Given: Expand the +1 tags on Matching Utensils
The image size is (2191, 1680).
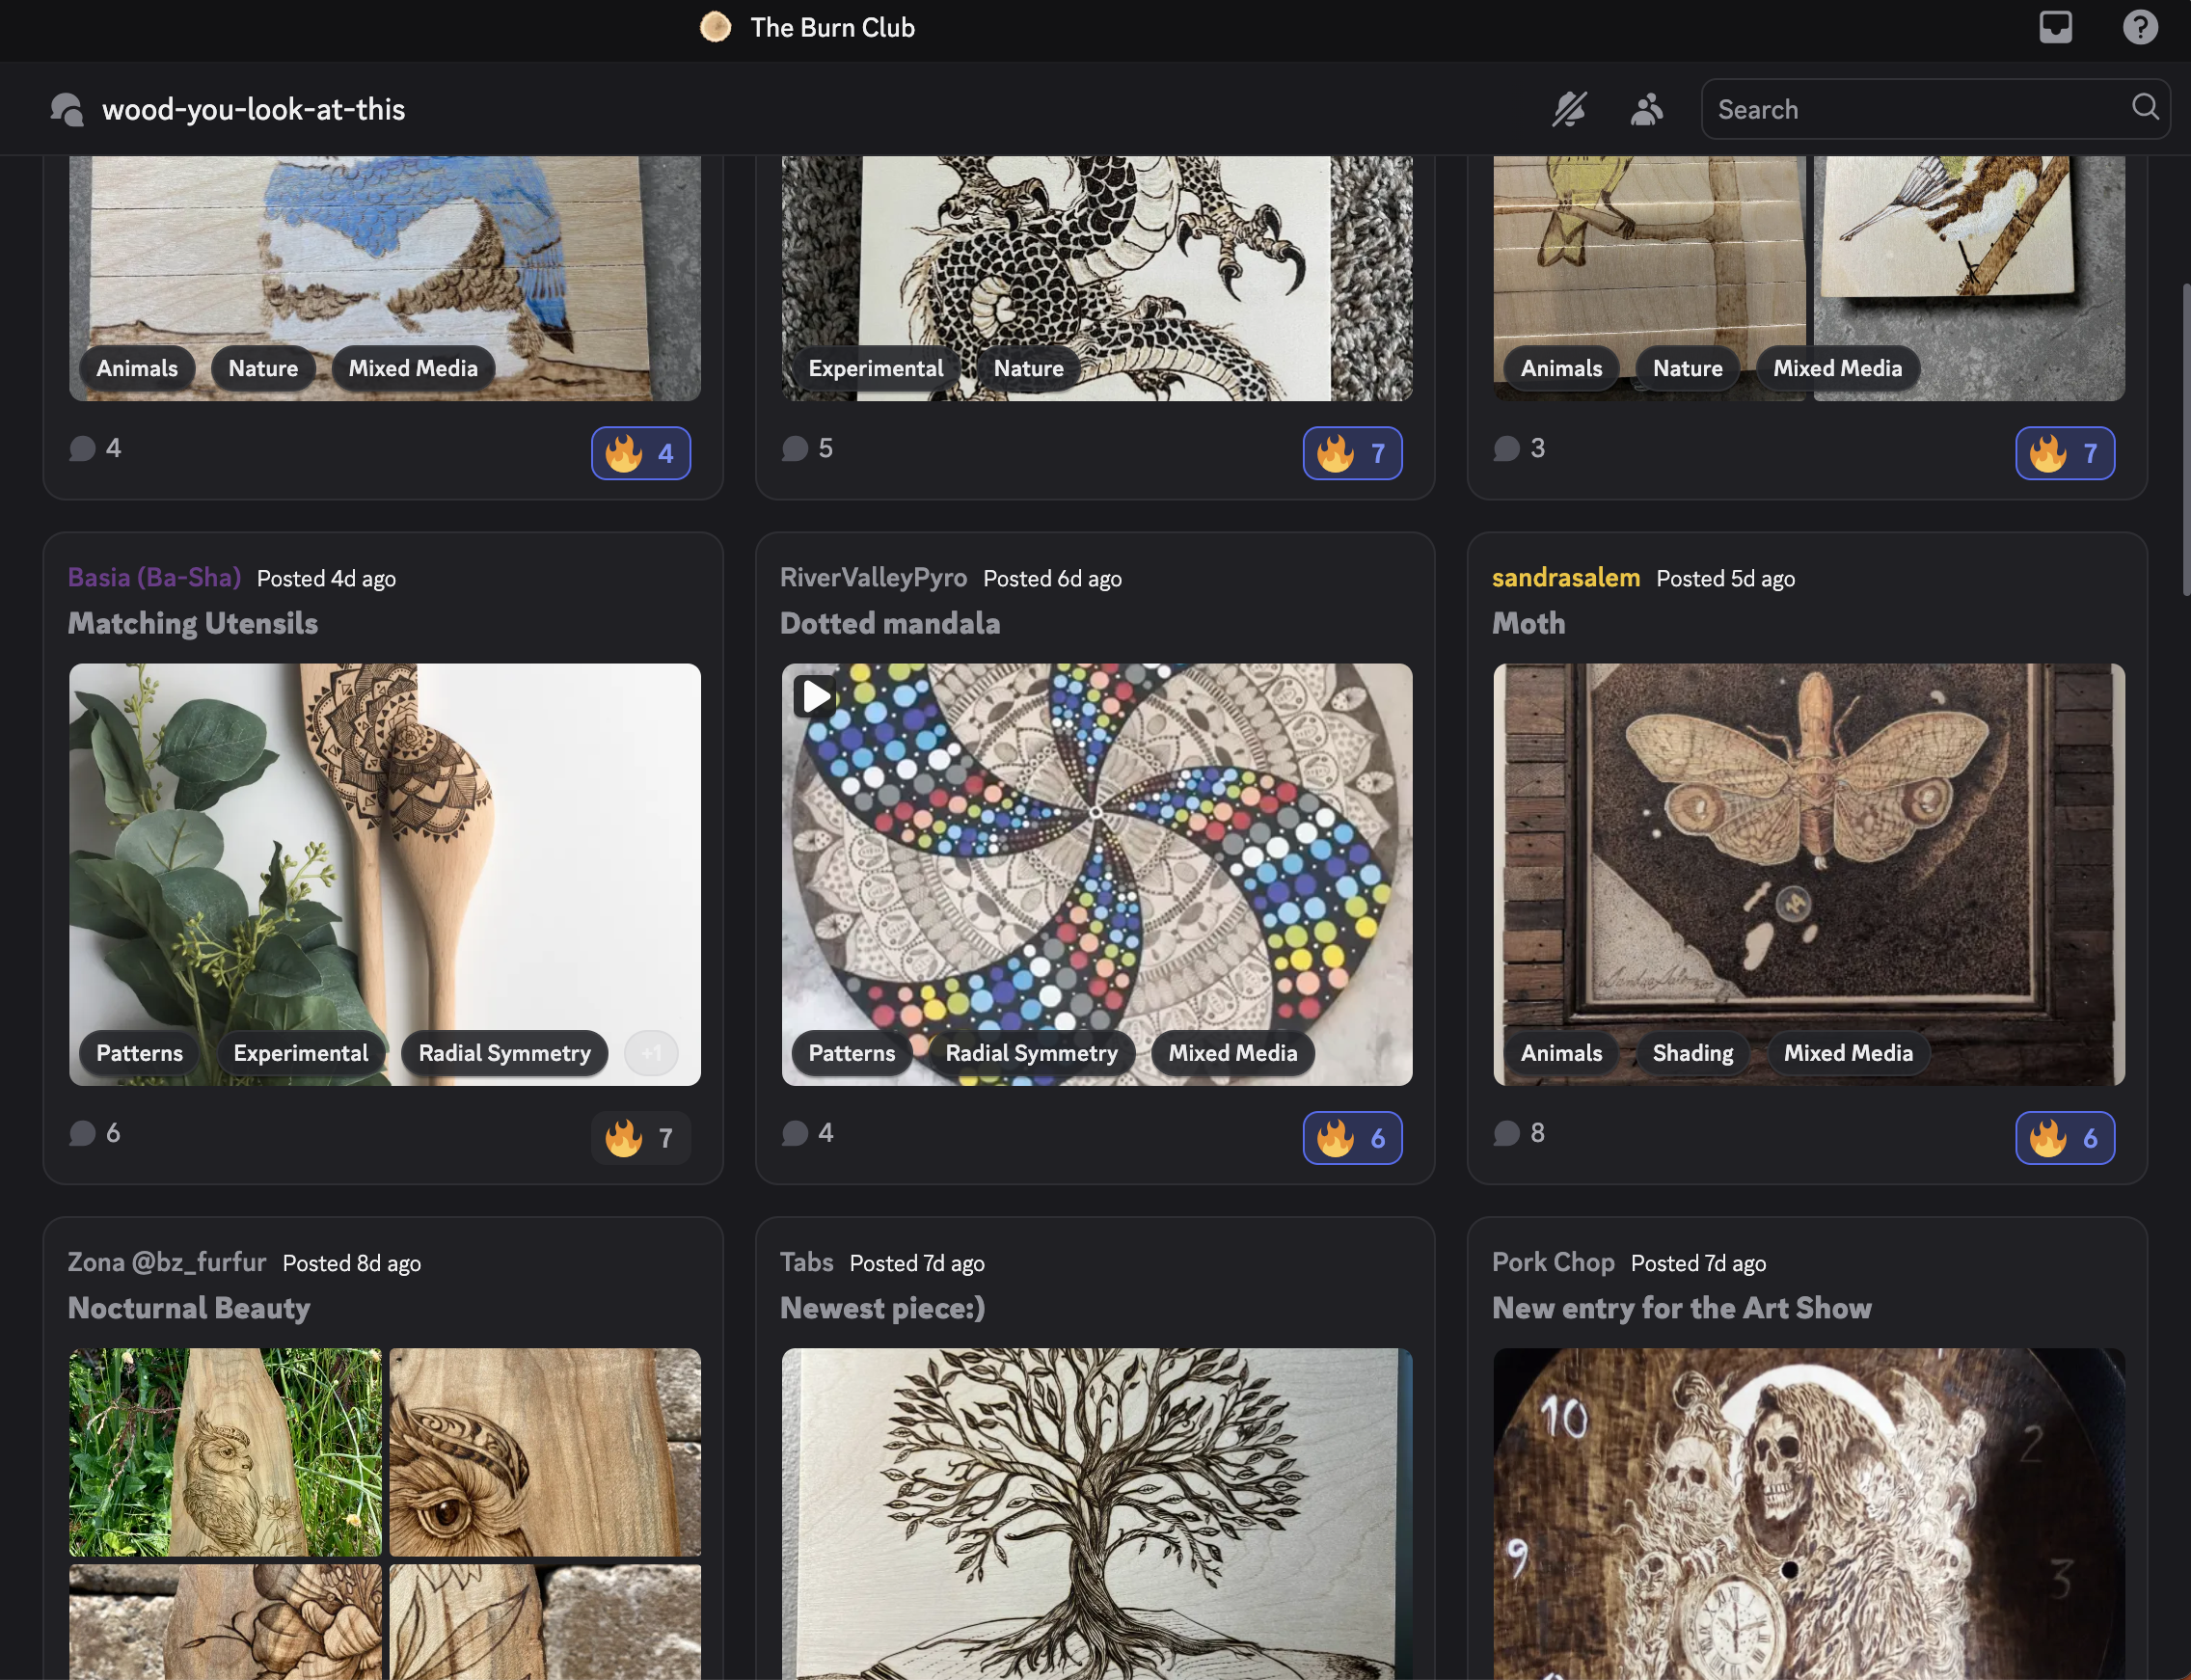Looking at the screenshot, I should click(651, 1053).
